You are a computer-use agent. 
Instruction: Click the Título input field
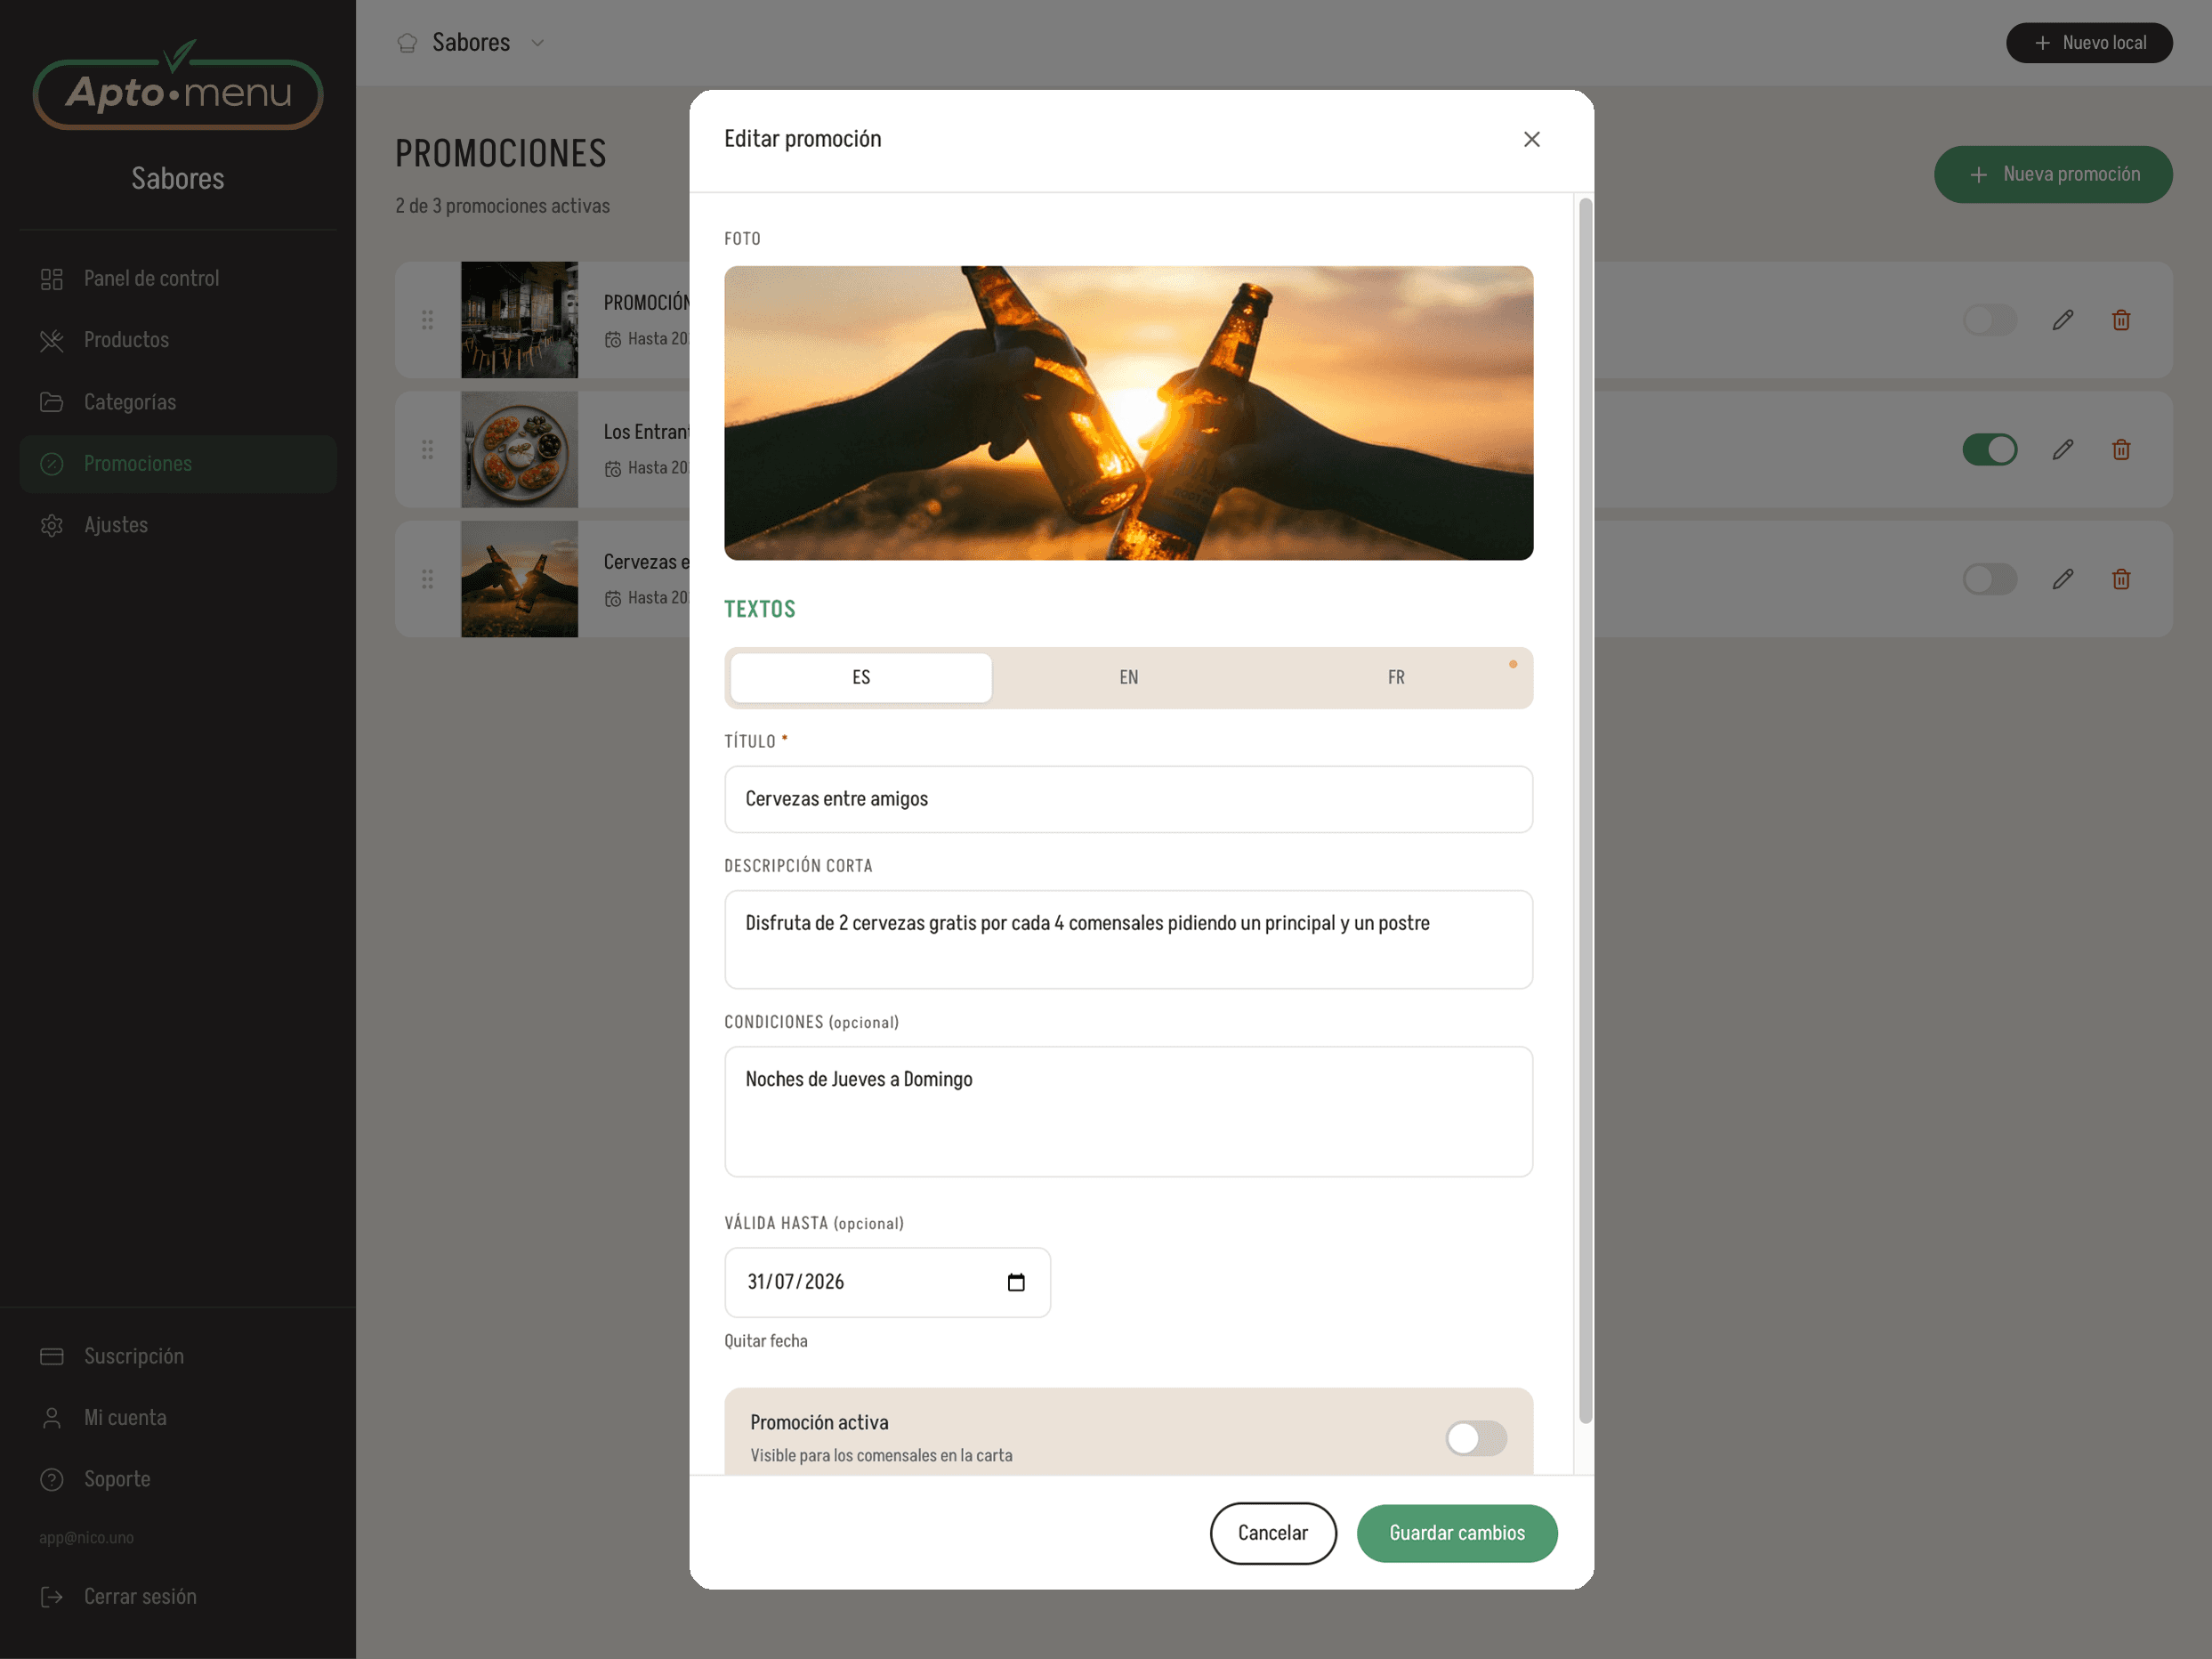point(1128,799)
